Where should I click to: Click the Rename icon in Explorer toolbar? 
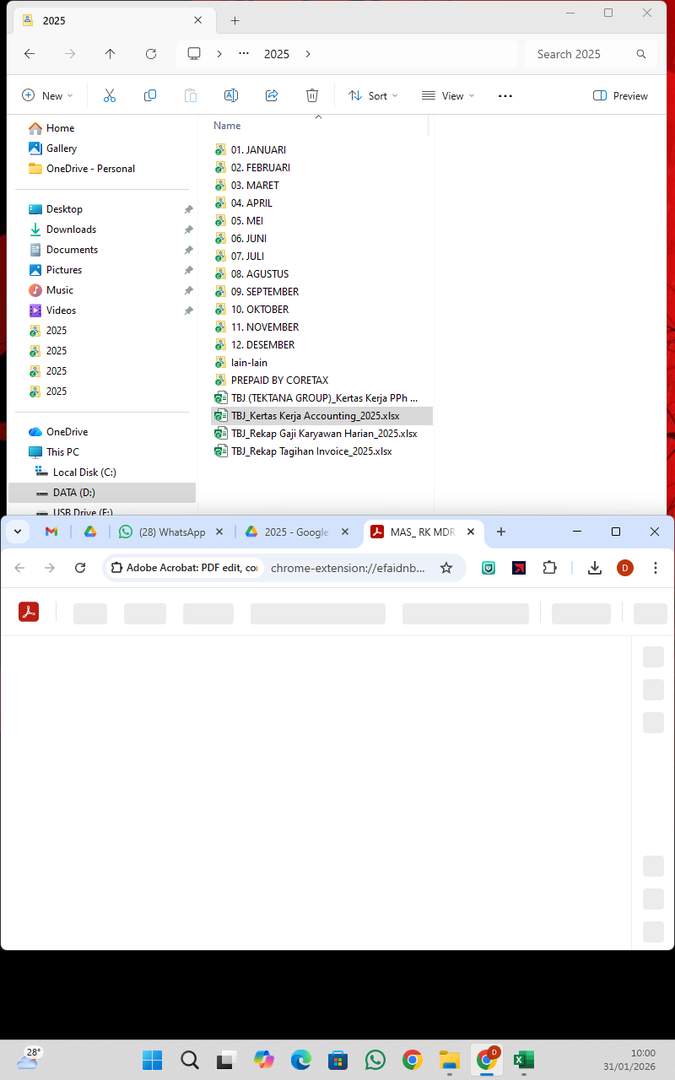[x=231, y=96]
